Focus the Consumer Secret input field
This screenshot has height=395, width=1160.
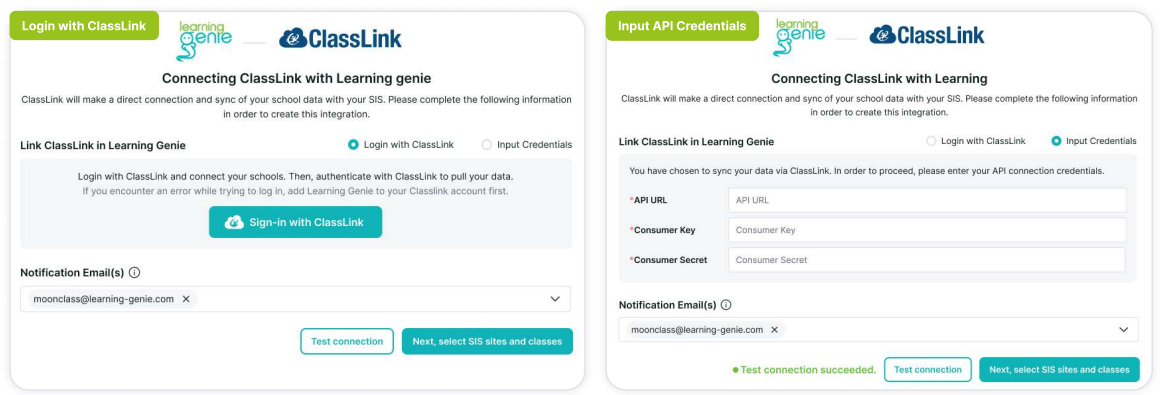[x=927, y=260]
